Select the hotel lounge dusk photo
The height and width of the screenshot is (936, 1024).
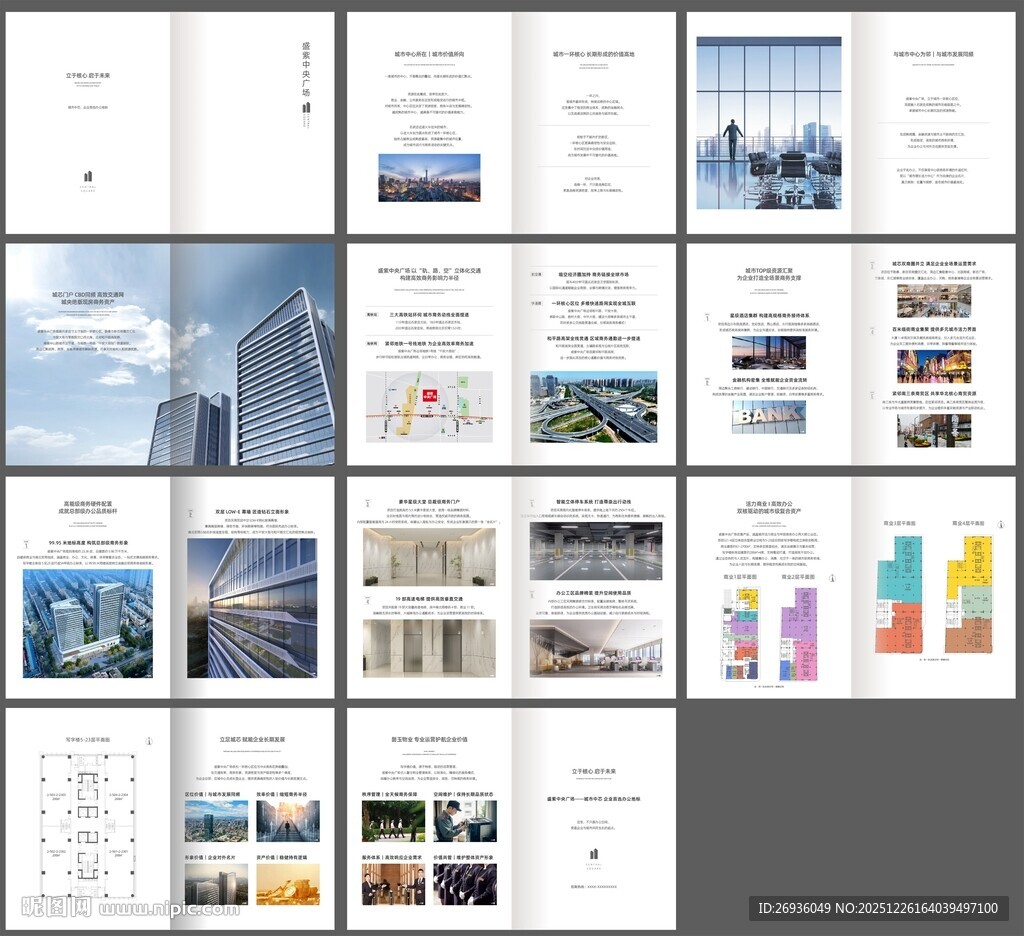(769, 353)
